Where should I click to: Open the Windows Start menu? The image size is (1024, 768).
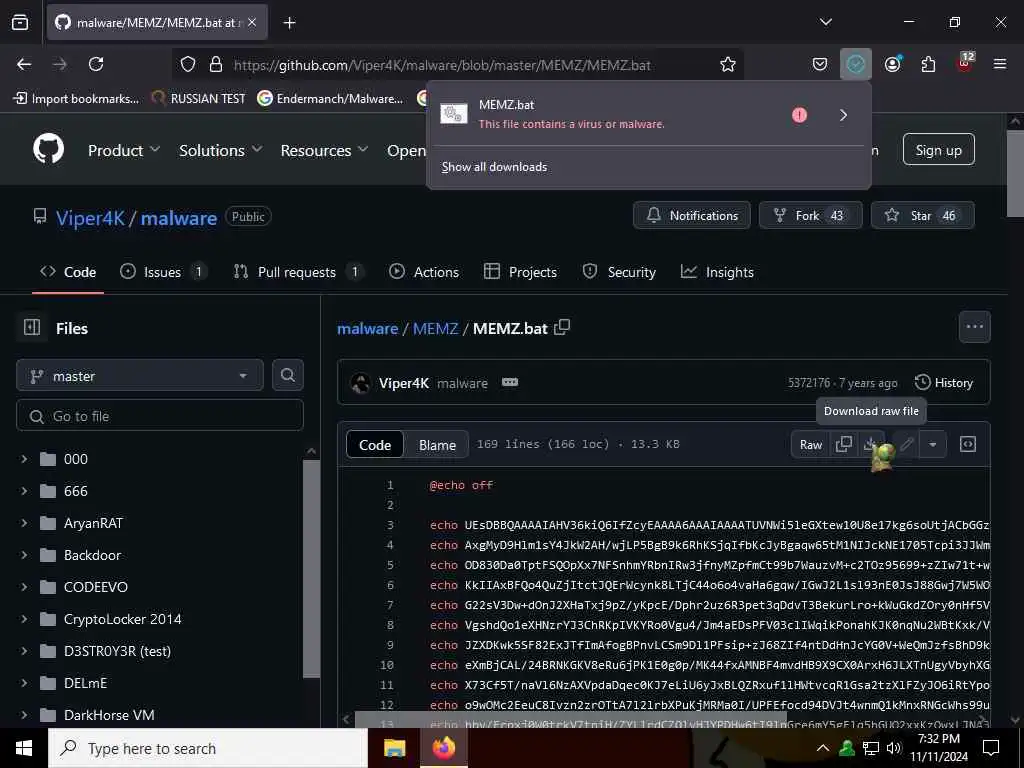point(24,748)
